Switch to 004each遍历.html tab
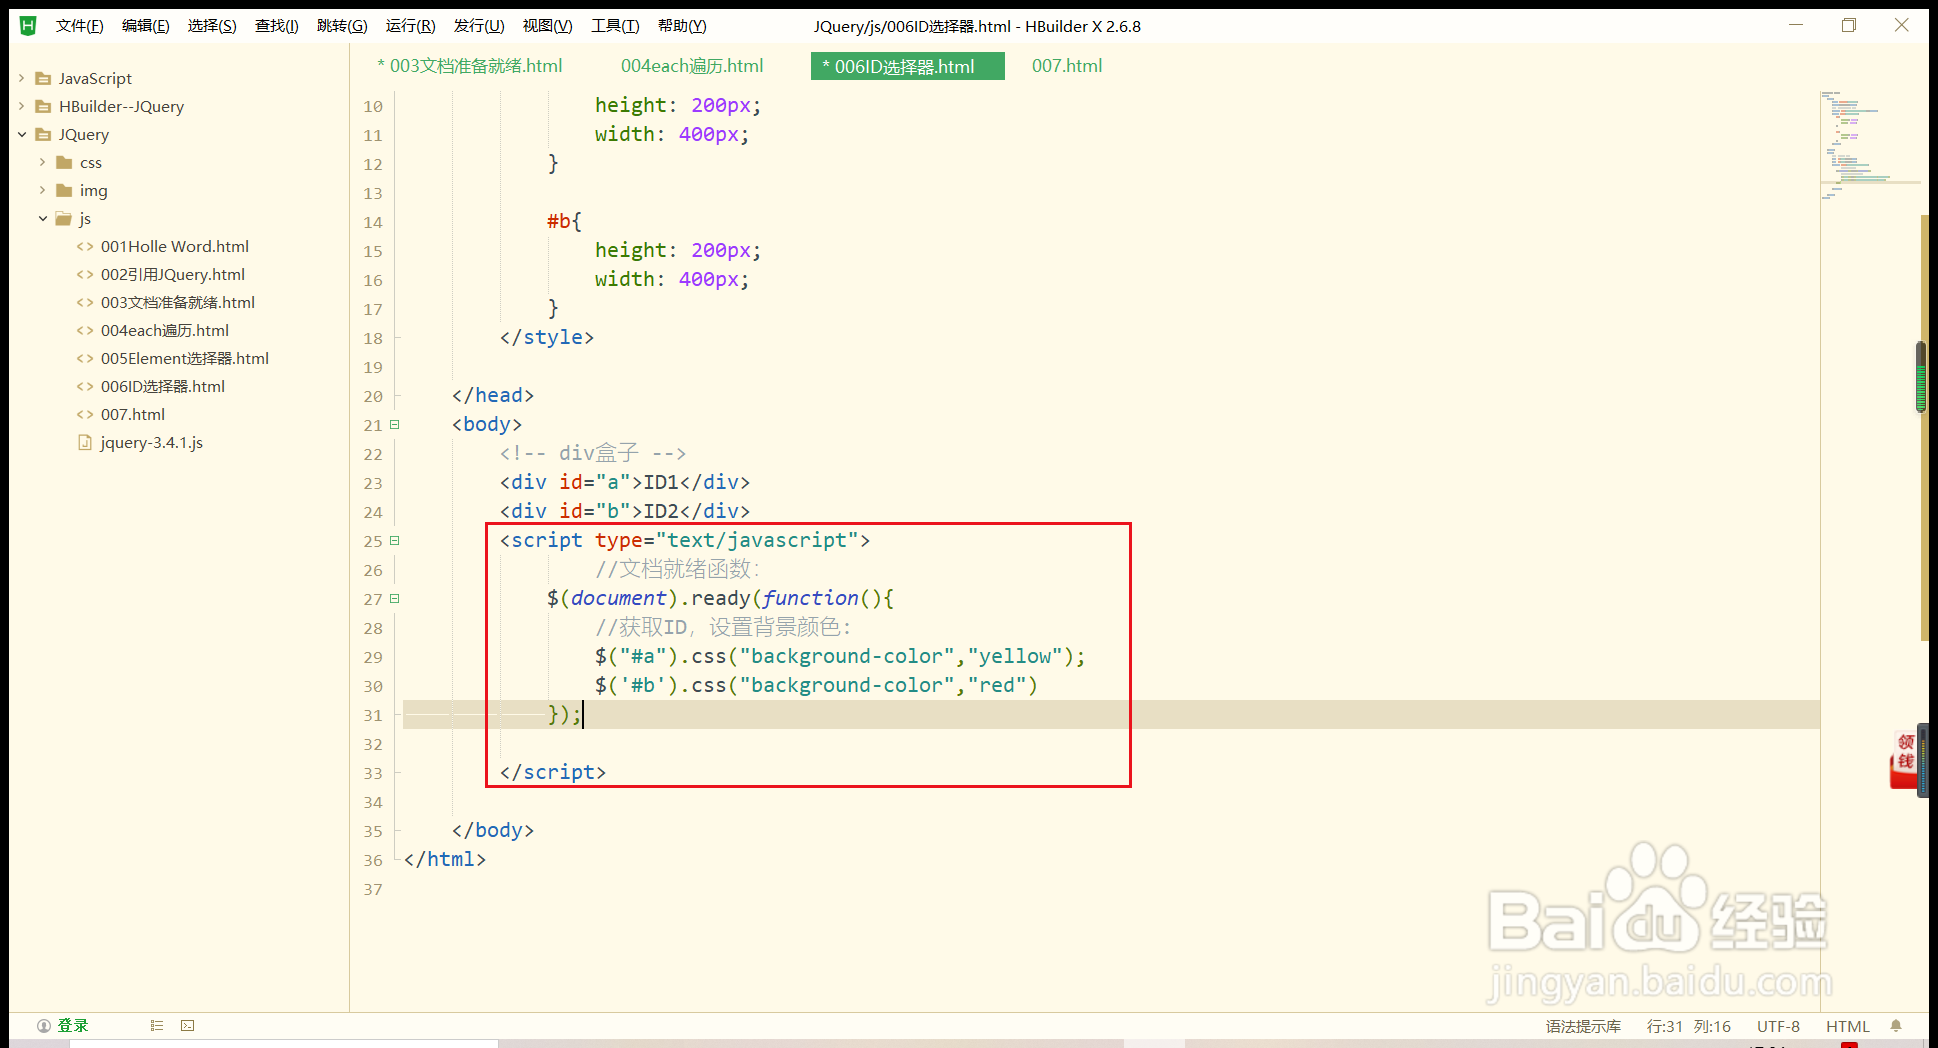This screenshot has height=1048, width=1938. tap(692, 66)
